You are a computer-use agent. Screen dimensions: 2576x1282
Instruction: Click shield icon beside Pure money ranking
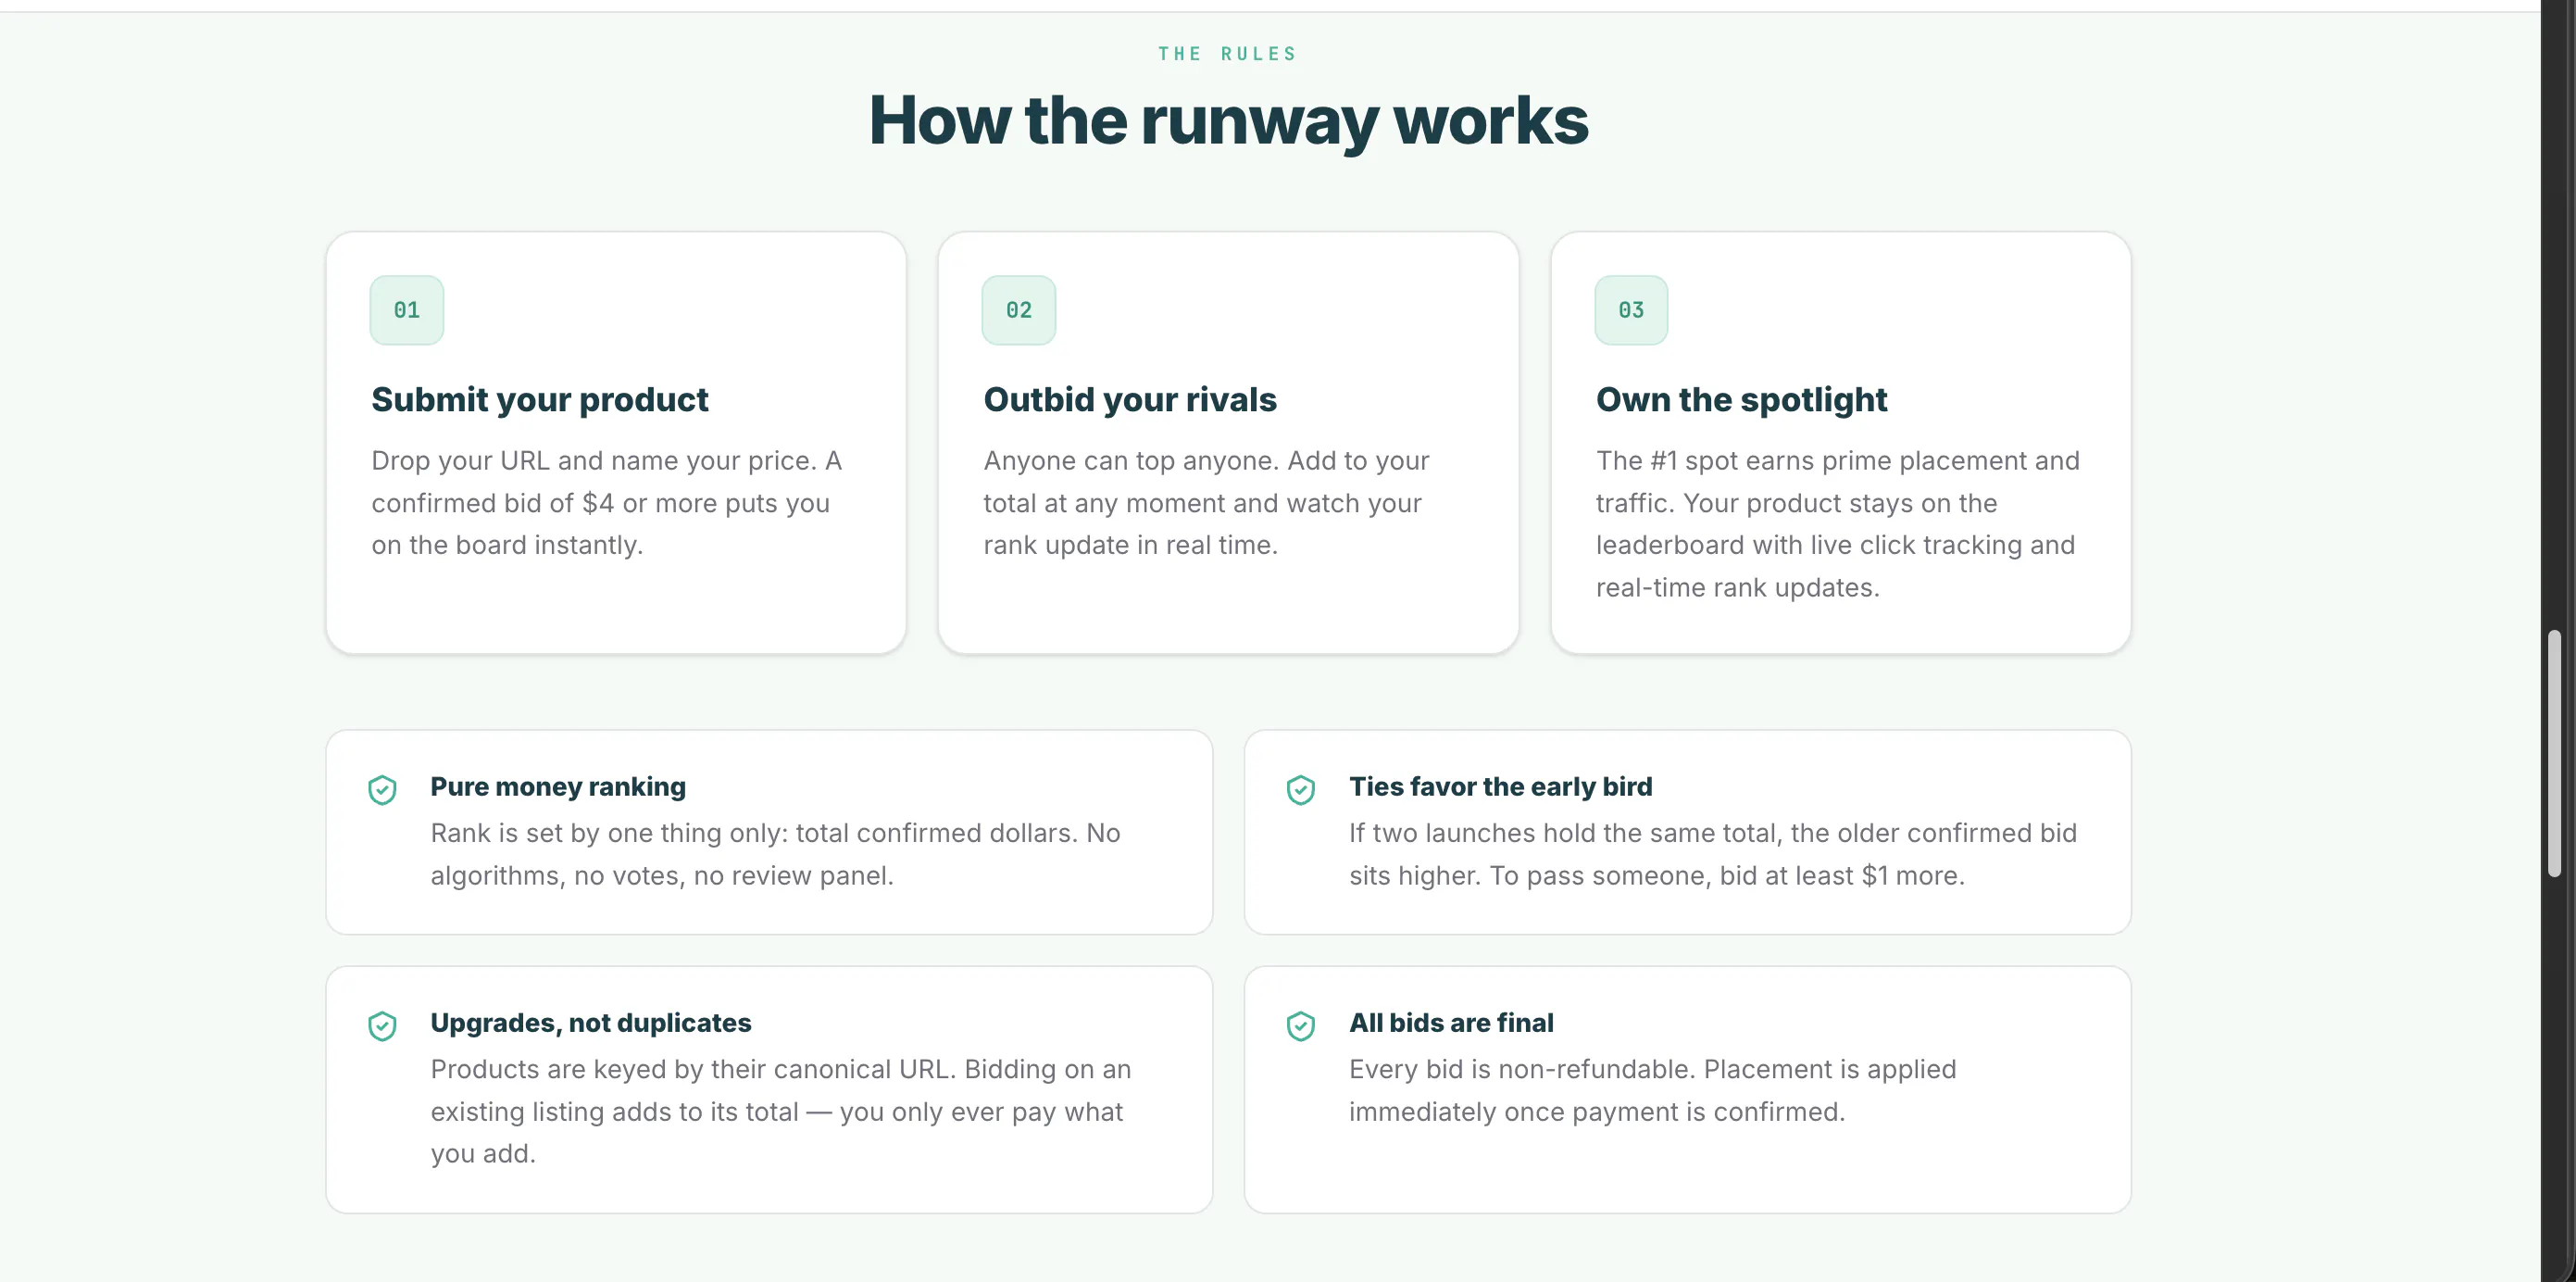(382, 790)
